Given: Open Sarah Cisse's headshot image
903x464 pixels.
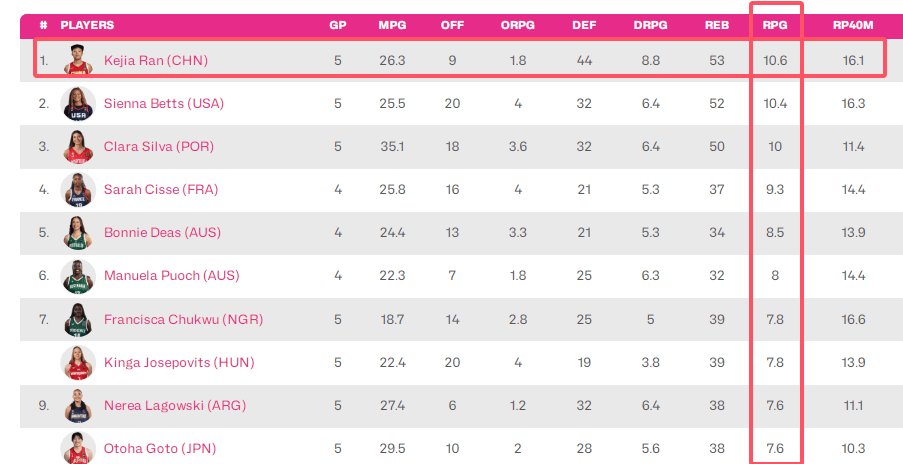Looking at the screenshot, I should tap(78, 189).
